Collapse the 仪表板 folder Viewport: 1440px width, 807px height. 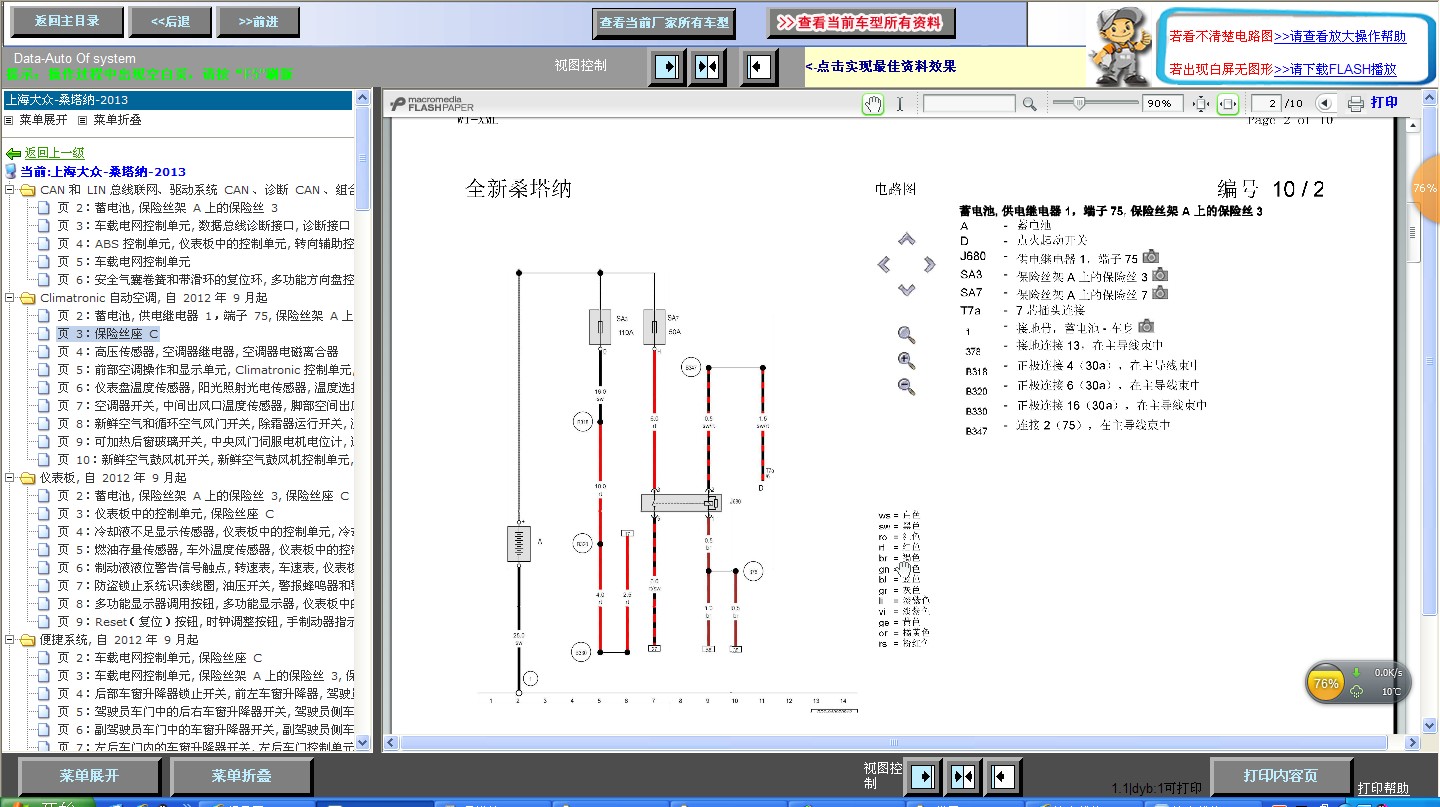pos(10,478)
